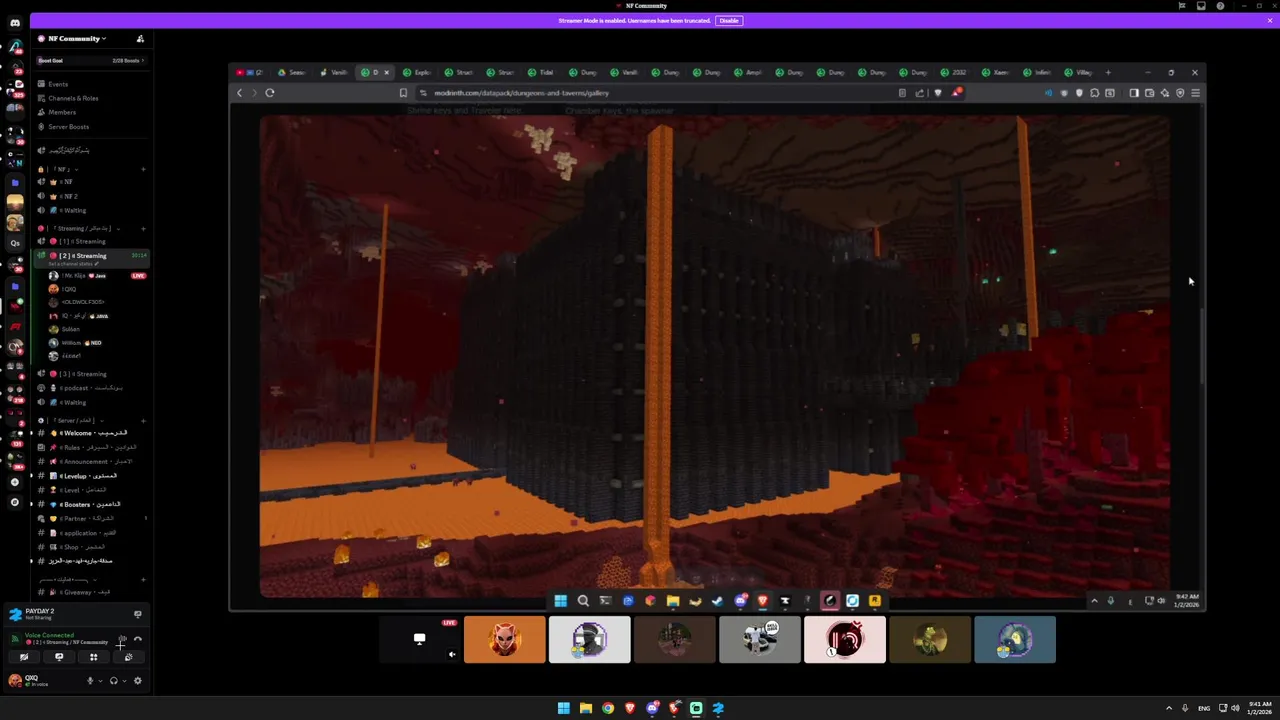Toggle noise suppression waveform icon
Image resolution: width=1280 pixels, height=720 pixels.
pyautogui.click(x=122, y=638)
